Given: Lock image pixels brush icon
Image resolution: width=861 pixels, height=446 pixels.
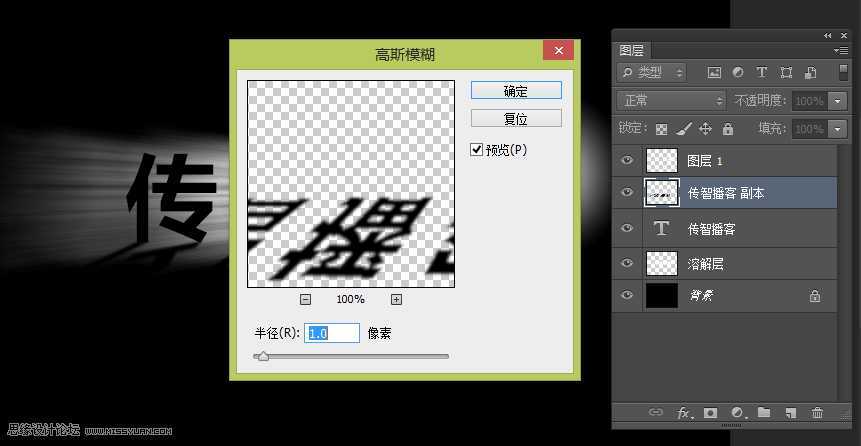Looking at the screenshot, I should (684, 129).
